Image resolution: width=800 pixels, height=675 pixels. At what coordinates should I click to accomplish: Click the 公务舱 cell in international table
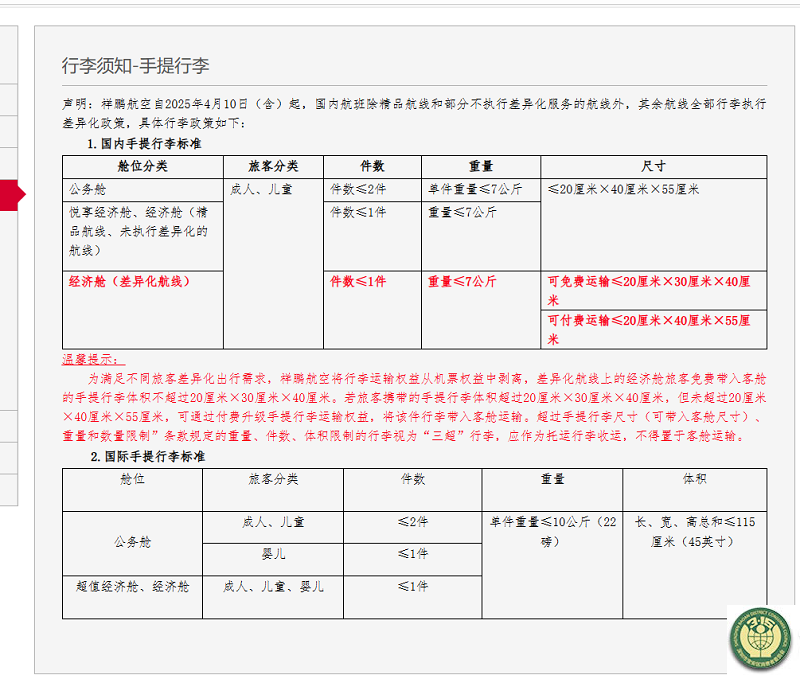pyautogui.click(x=133, y=543)
